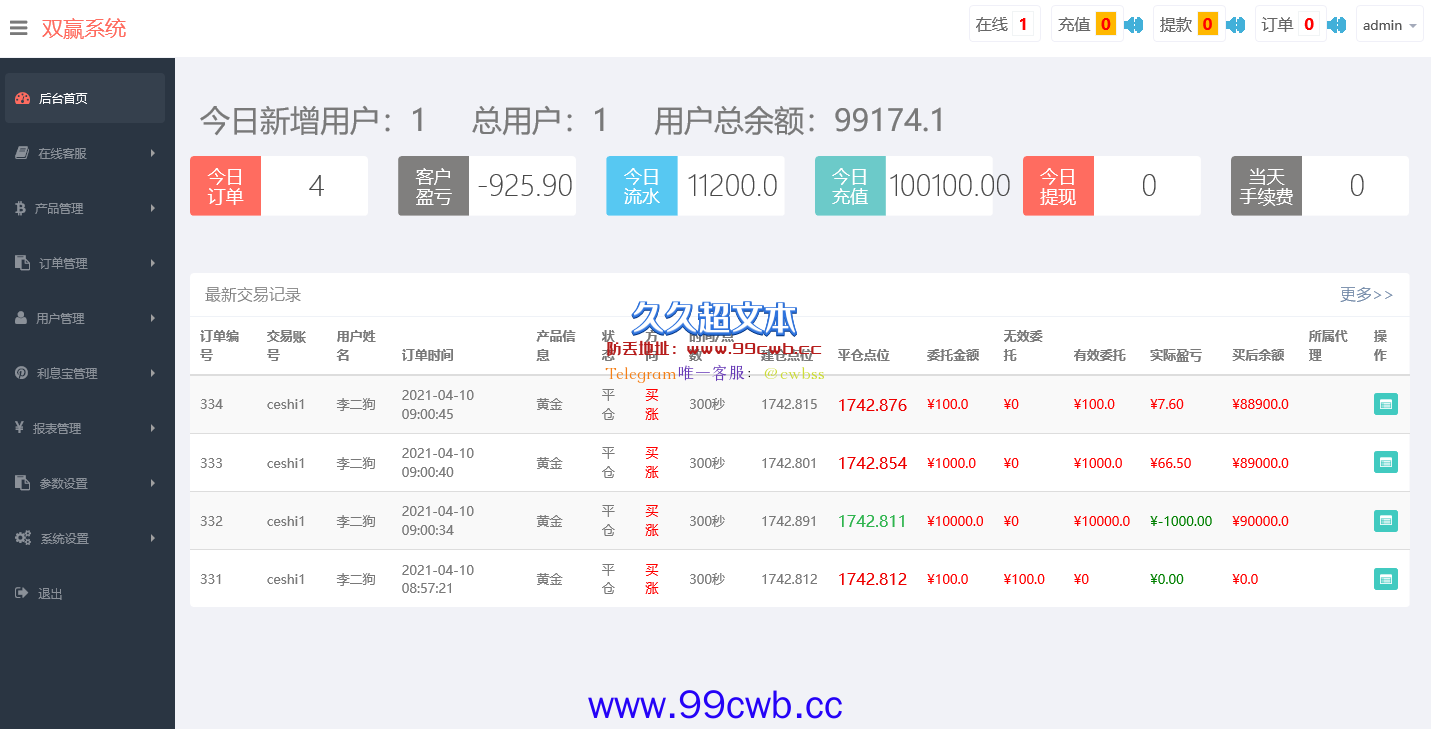1431x729 pixels.
Task: Click the 今日流水 blue card
Action: click(695, 186)
